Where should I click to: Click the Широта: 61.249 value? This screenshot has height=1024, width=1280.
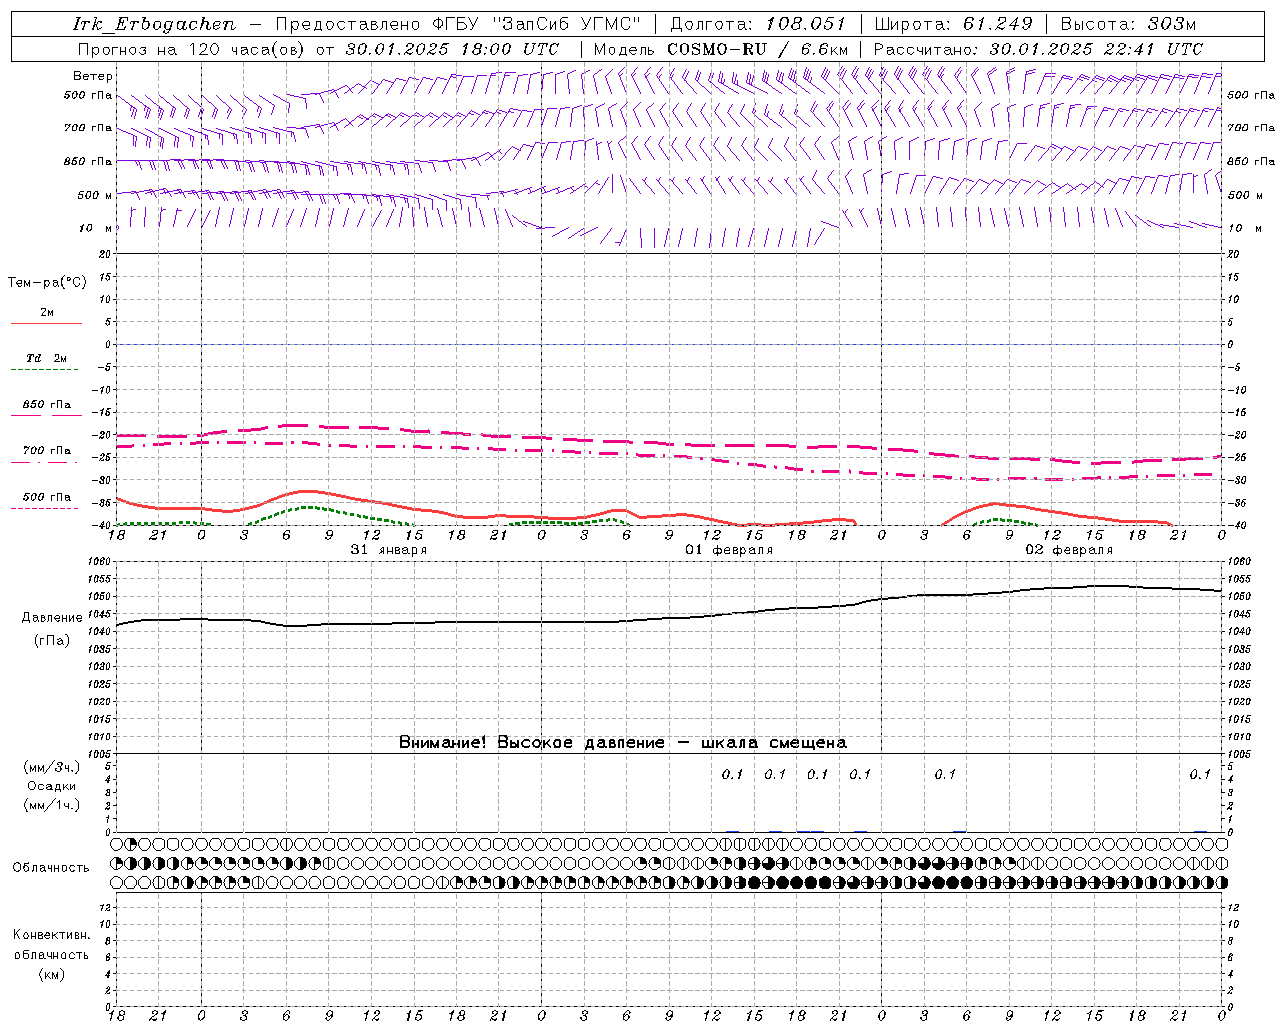coord(953,24)
